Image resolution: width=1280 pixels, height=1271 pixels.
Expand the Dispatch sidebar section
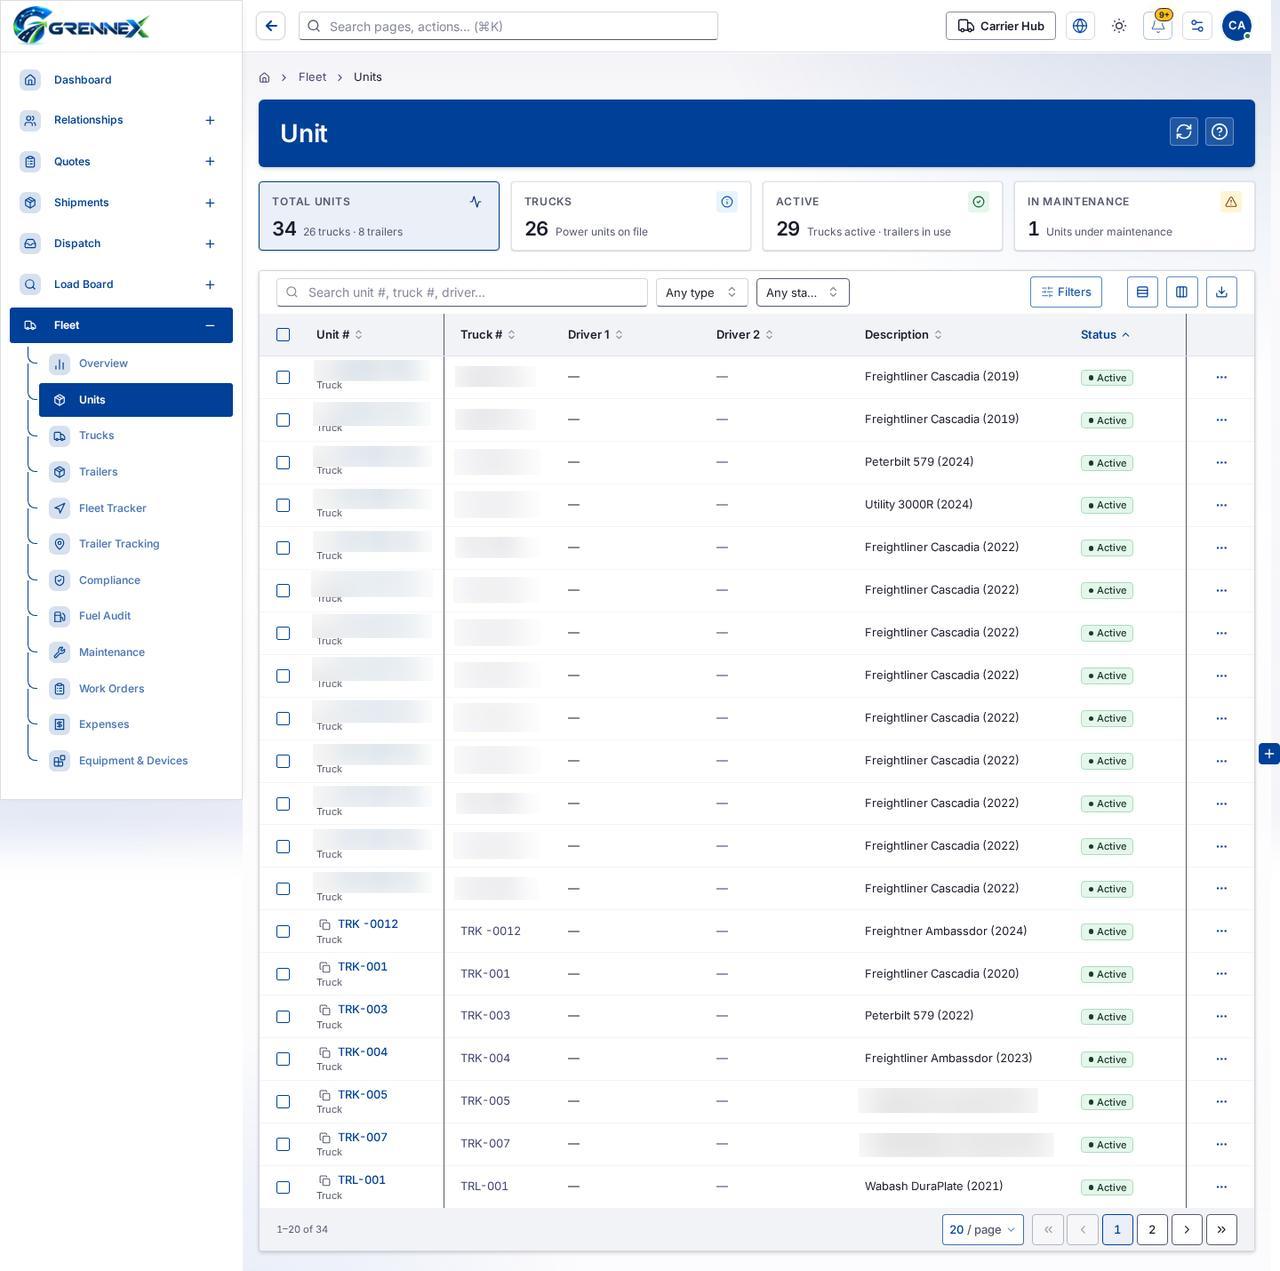tap(210, 244)
